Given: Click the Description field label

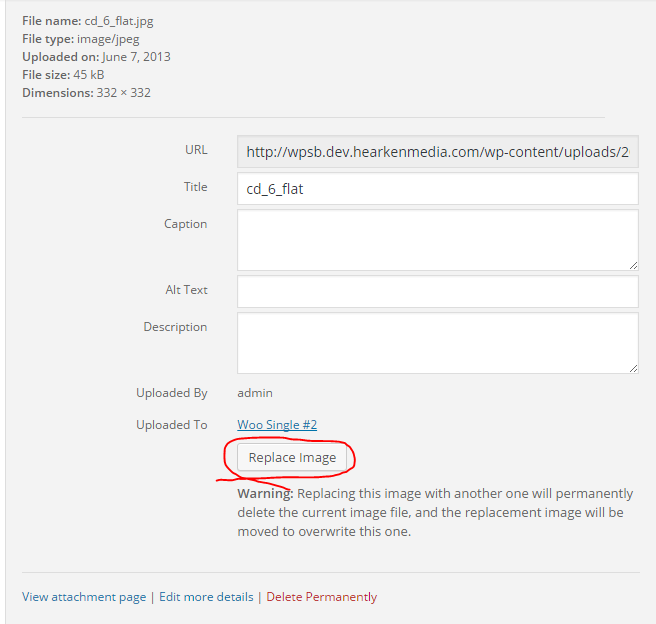Looking at the screenshot, I should [x=175, y=327].
